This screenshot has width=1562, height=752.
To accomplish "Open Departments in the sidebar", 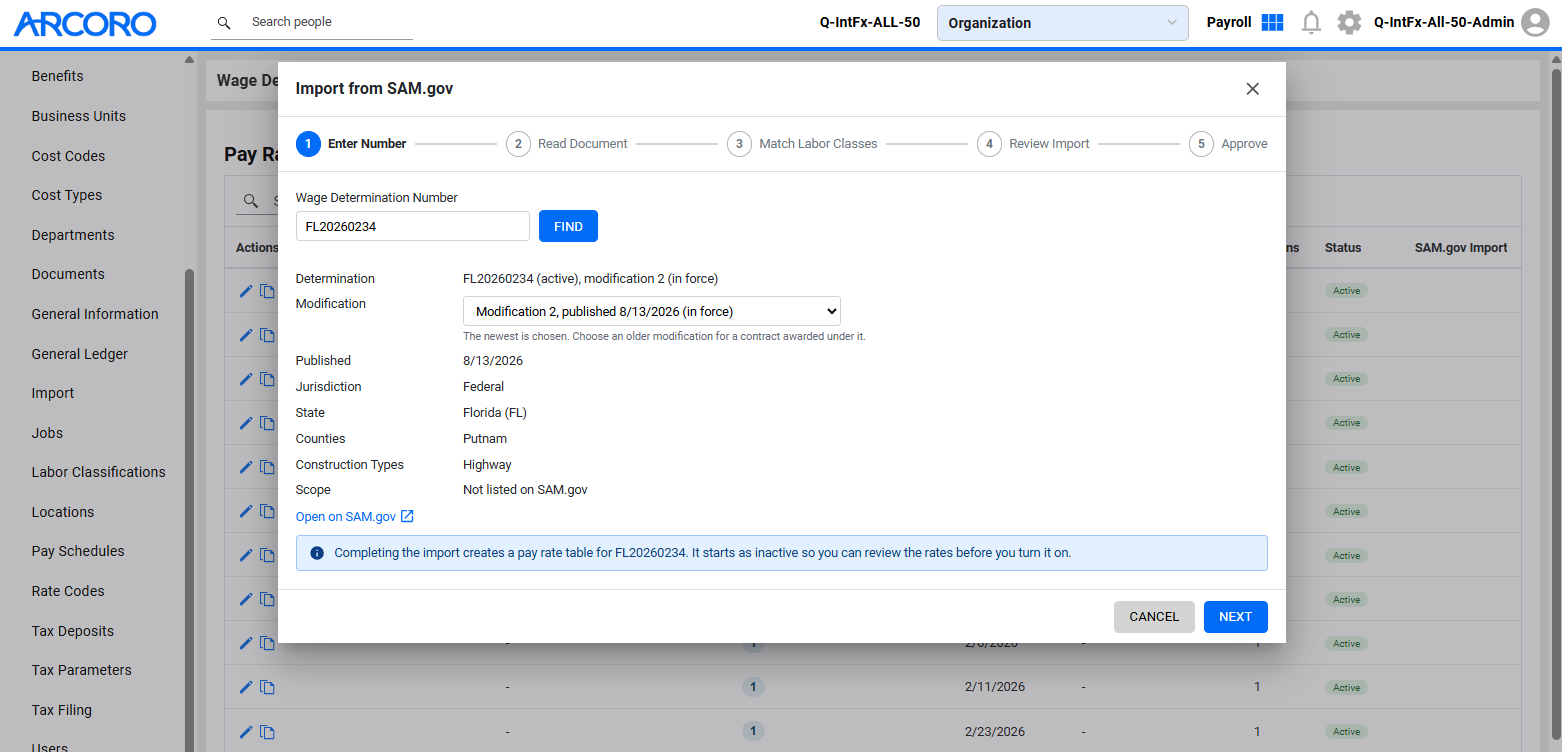I will point(73,235).
